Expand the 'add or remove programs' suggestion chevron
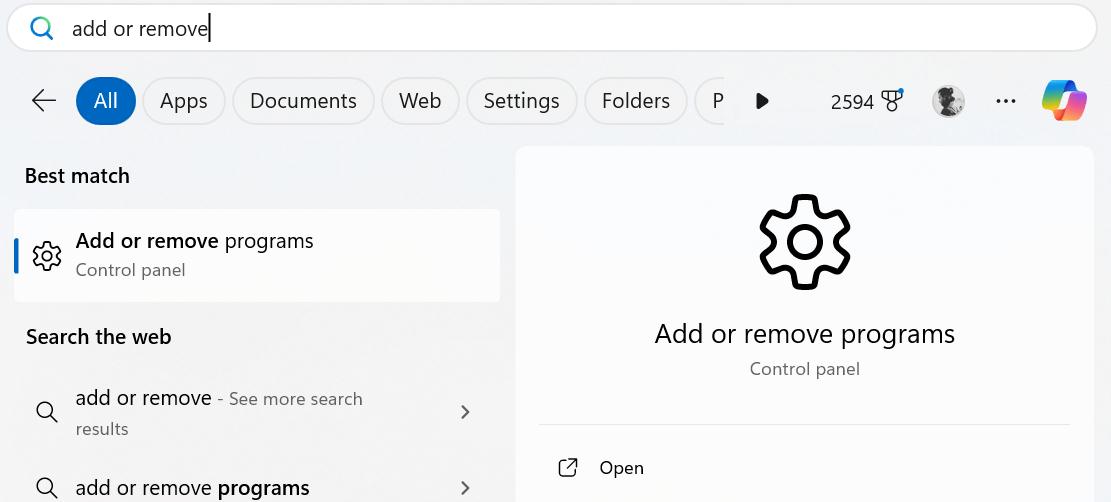Screen dimensions: 1111x502 465,488
